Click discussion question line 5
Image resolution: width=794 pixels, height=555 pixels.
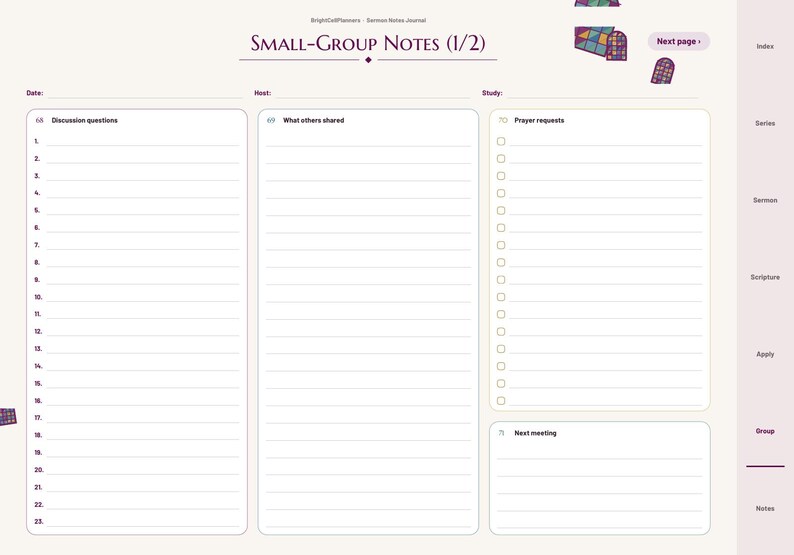143,210
